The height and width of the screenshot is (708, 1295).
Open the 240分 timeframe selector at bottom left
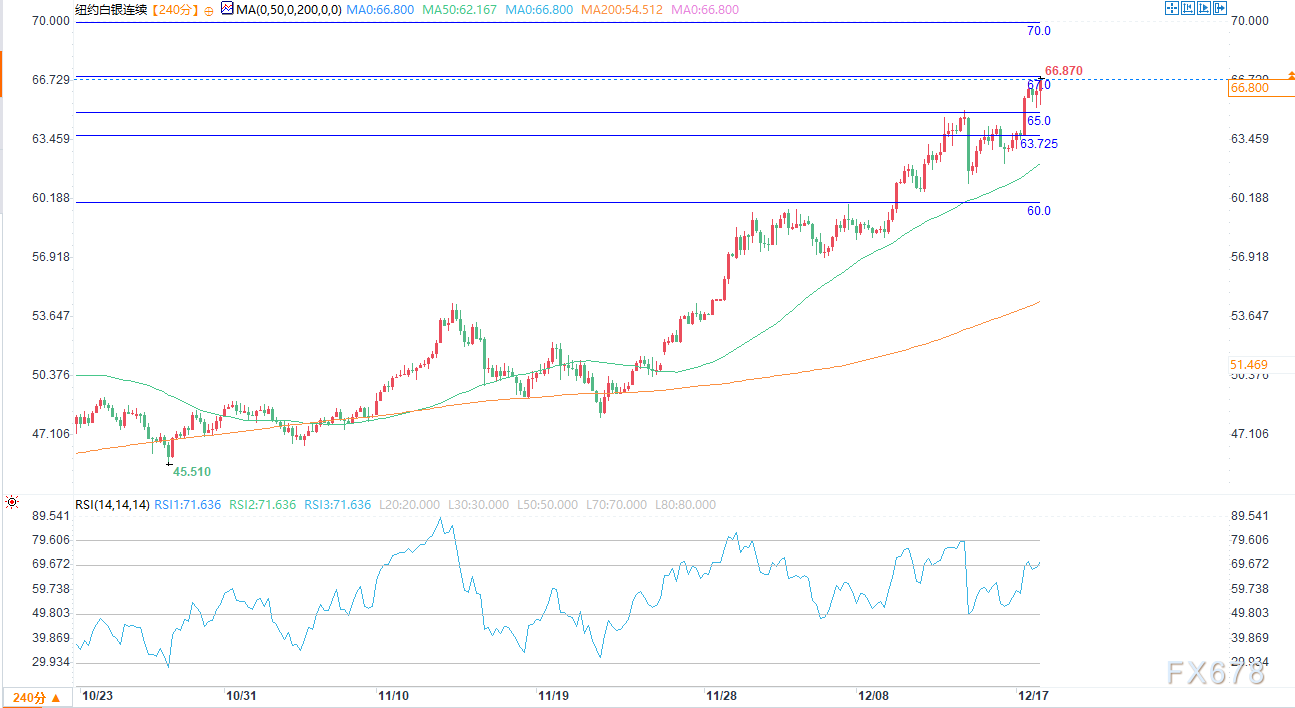[35, 697]
